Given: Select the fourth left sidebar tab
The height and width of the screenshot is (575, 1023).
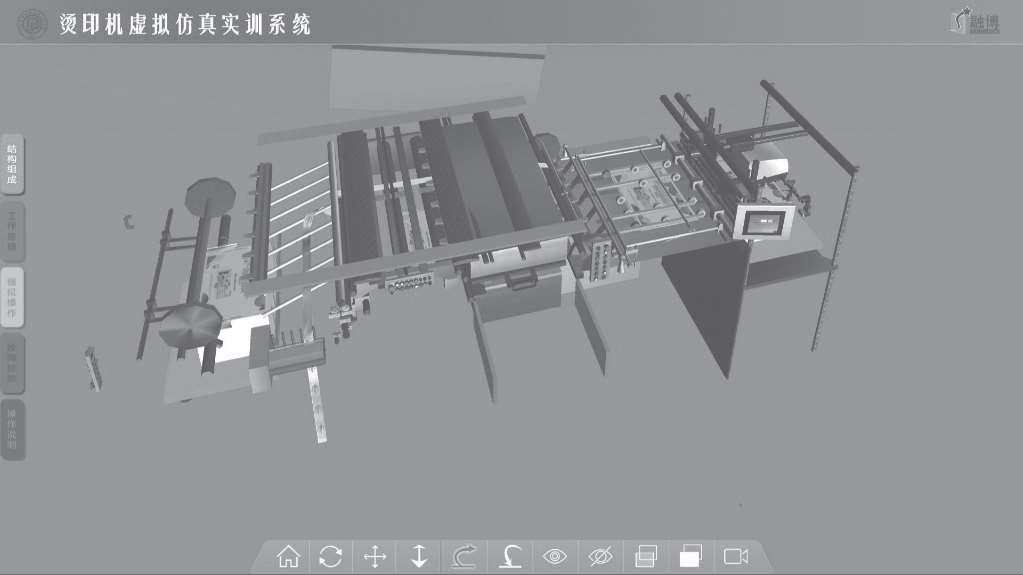Looking at the screenshot, I should [12, 363].
